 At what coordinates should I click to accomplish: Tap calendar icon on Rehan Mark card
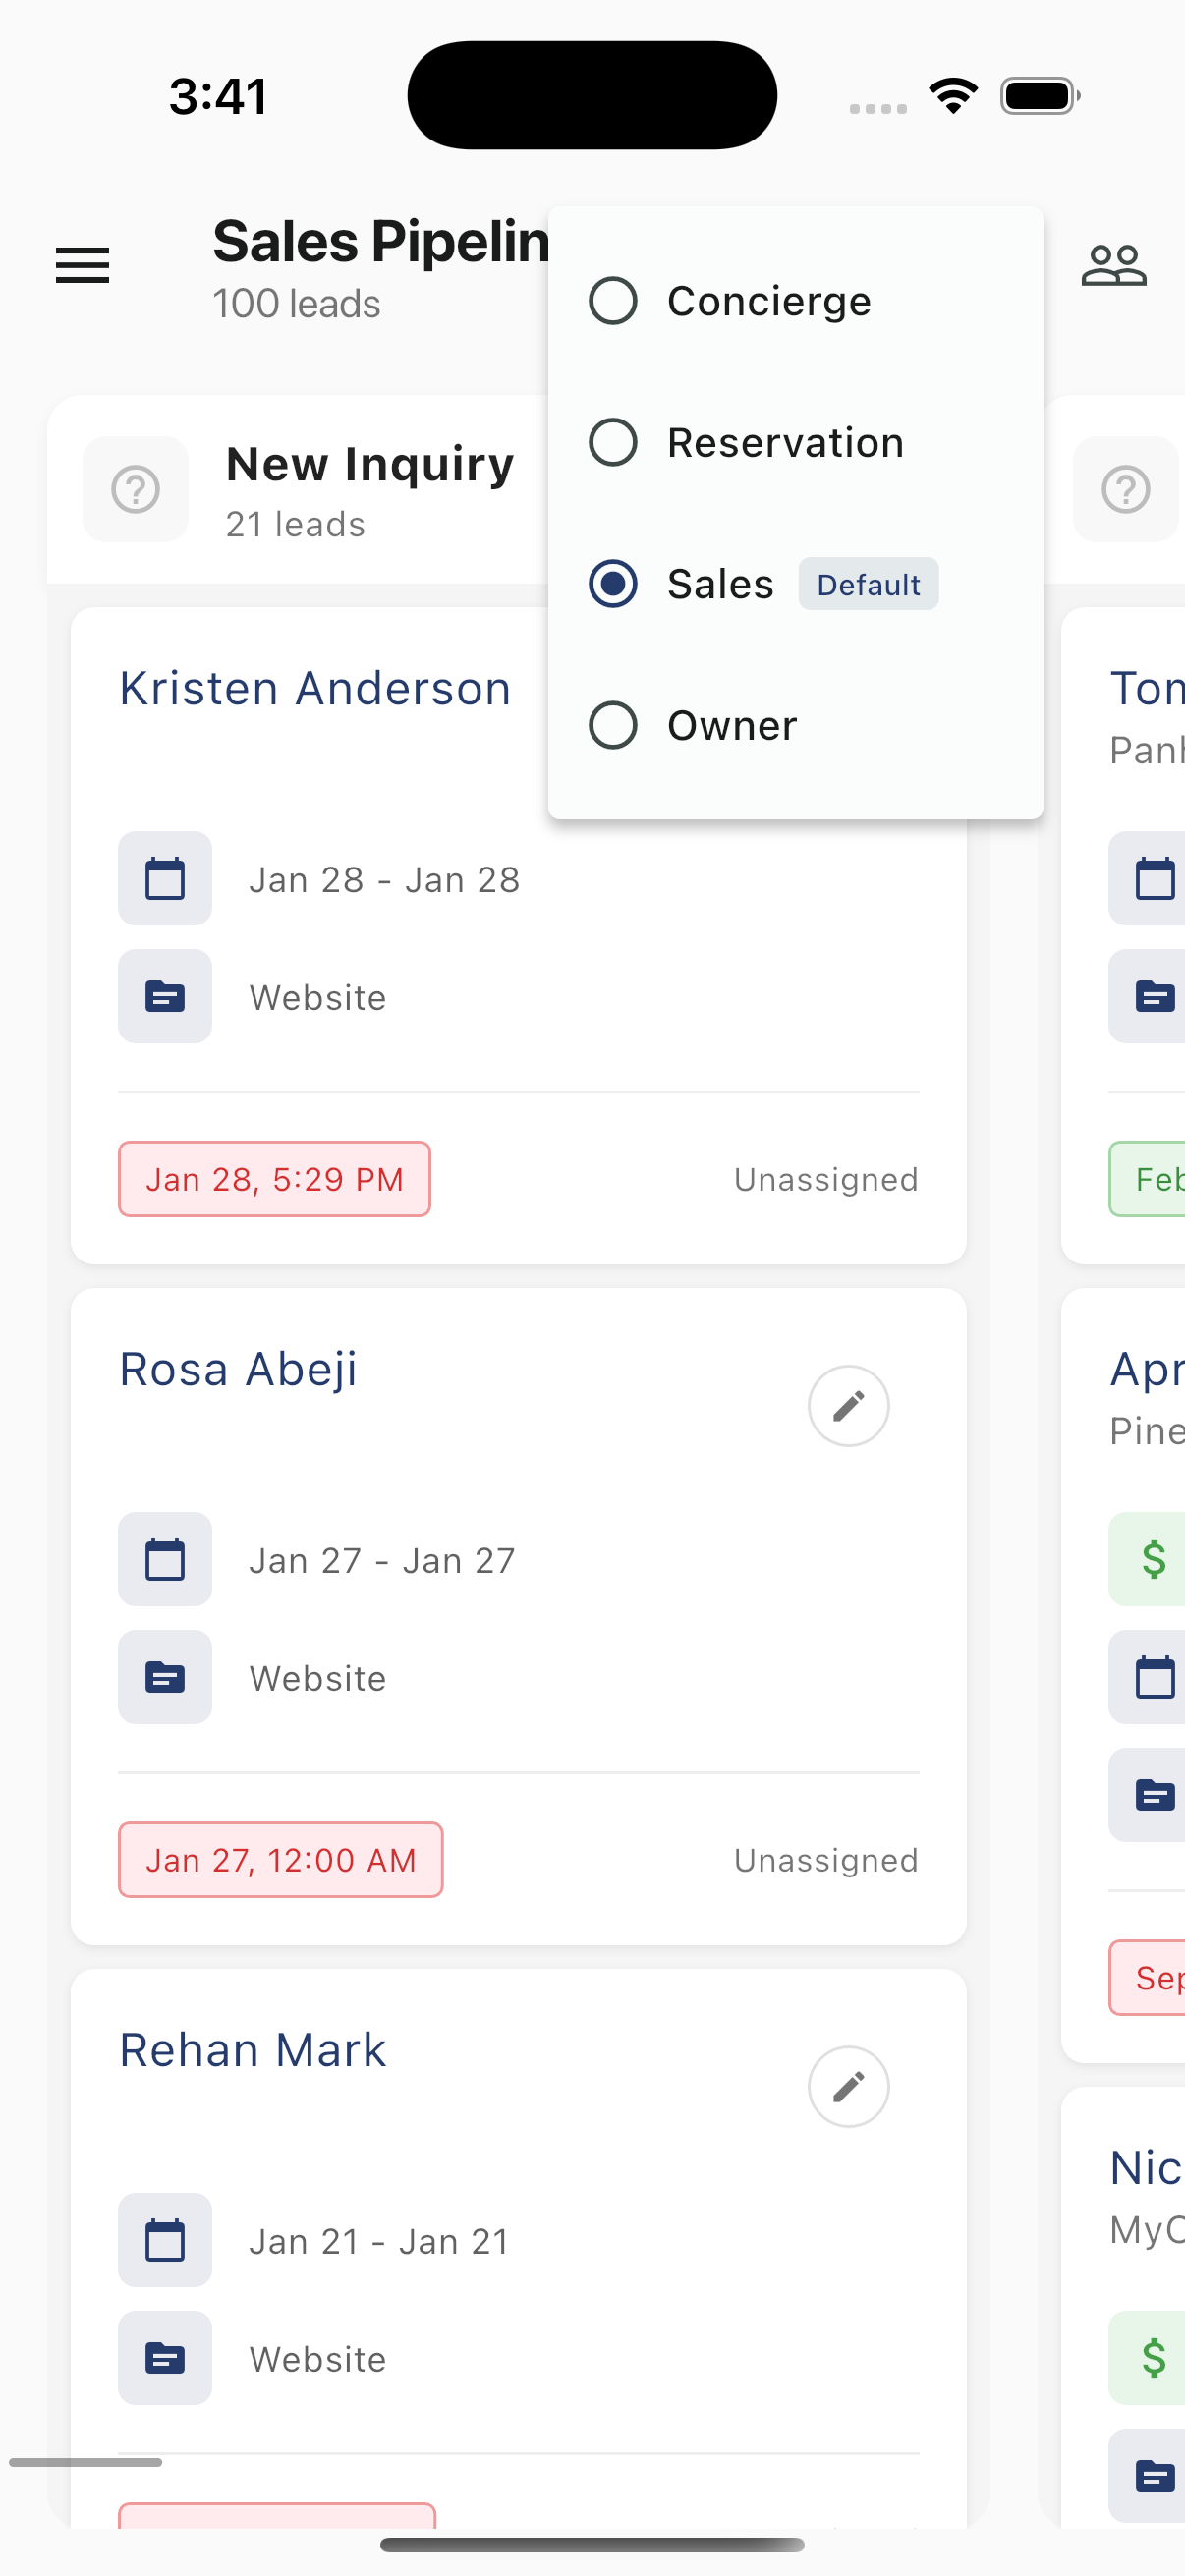tap(165, 2240)
